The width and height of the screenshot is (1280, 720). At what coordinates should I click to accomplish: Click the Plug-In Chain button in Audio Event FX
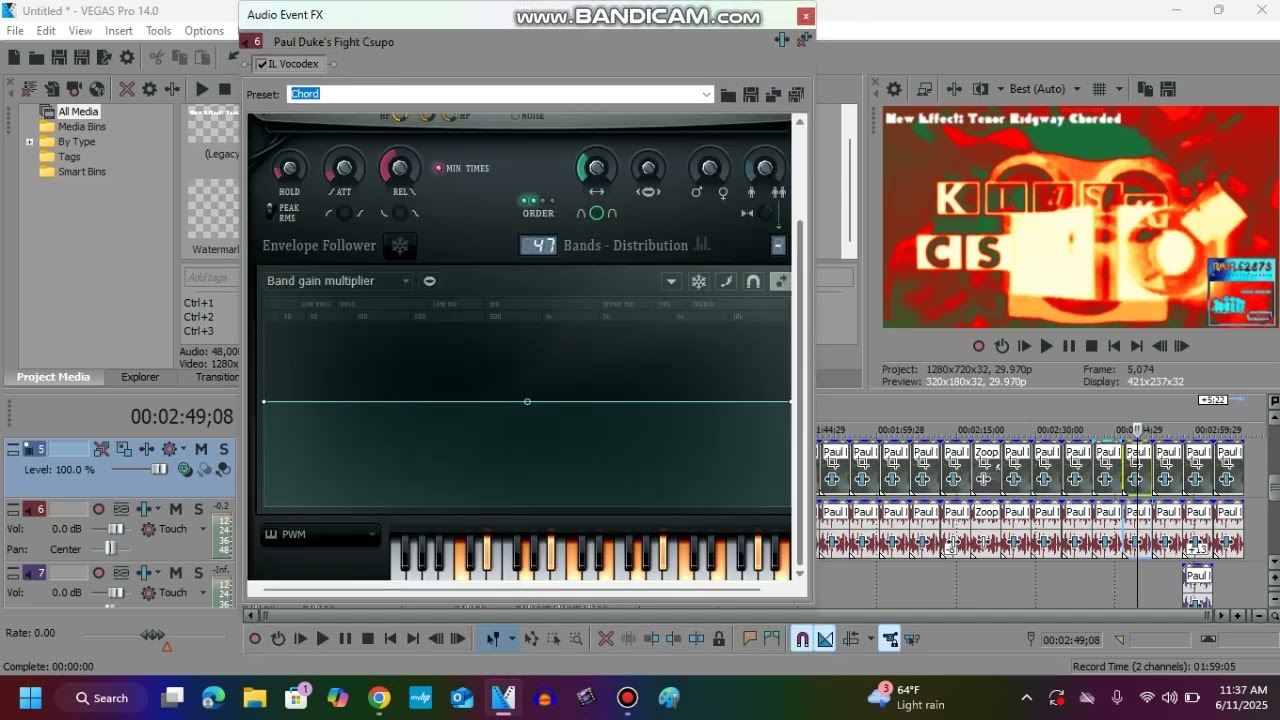(781, 40)
